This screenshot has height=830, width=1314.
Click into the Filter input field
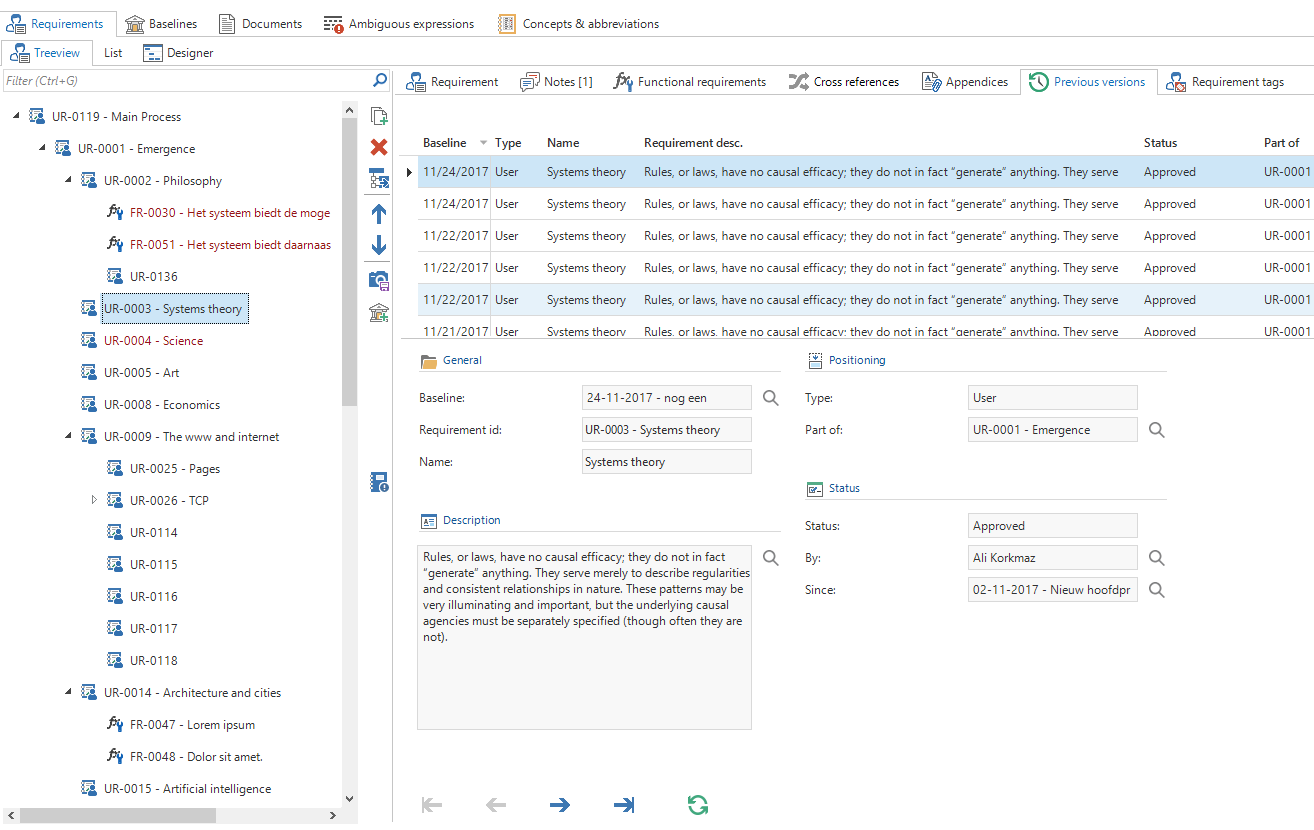pos(185,80)
